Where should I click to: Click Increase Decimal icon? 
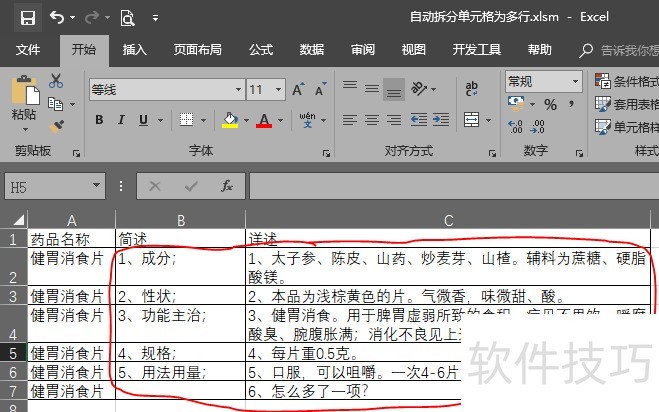[515, 126]
